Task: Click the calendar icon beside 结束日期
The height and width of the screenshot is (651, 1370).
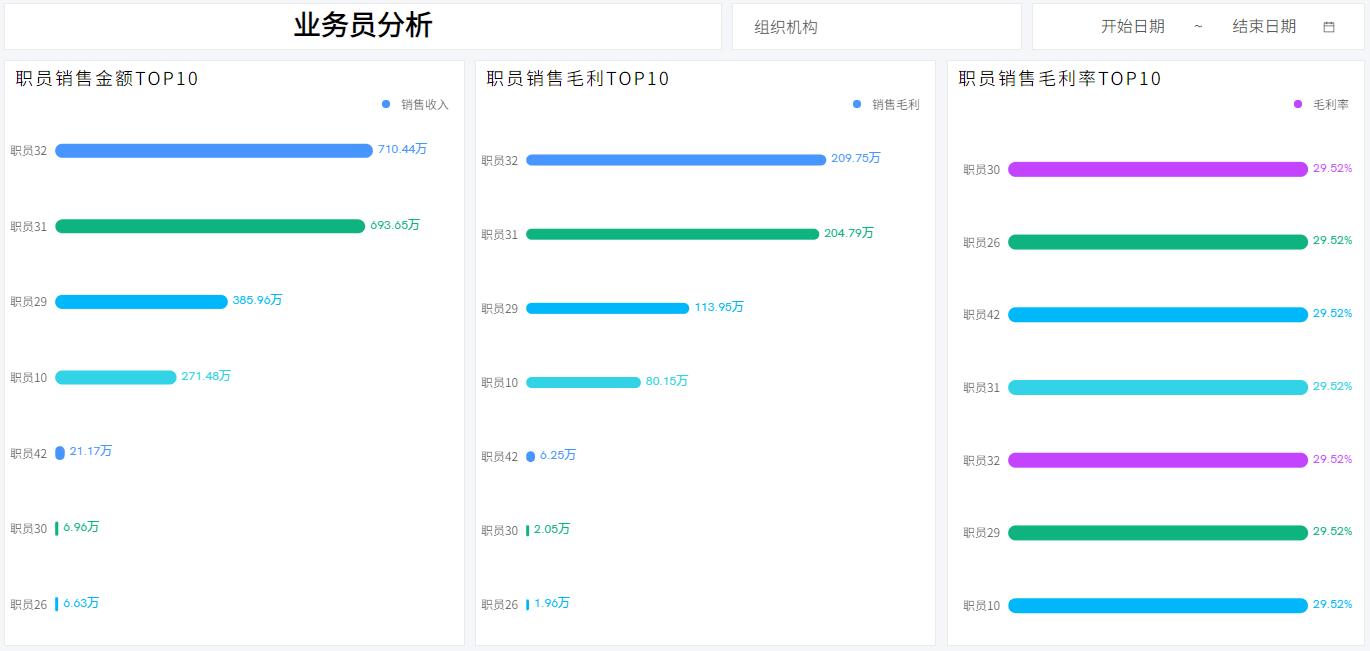Action: (x=1330, y=27)
